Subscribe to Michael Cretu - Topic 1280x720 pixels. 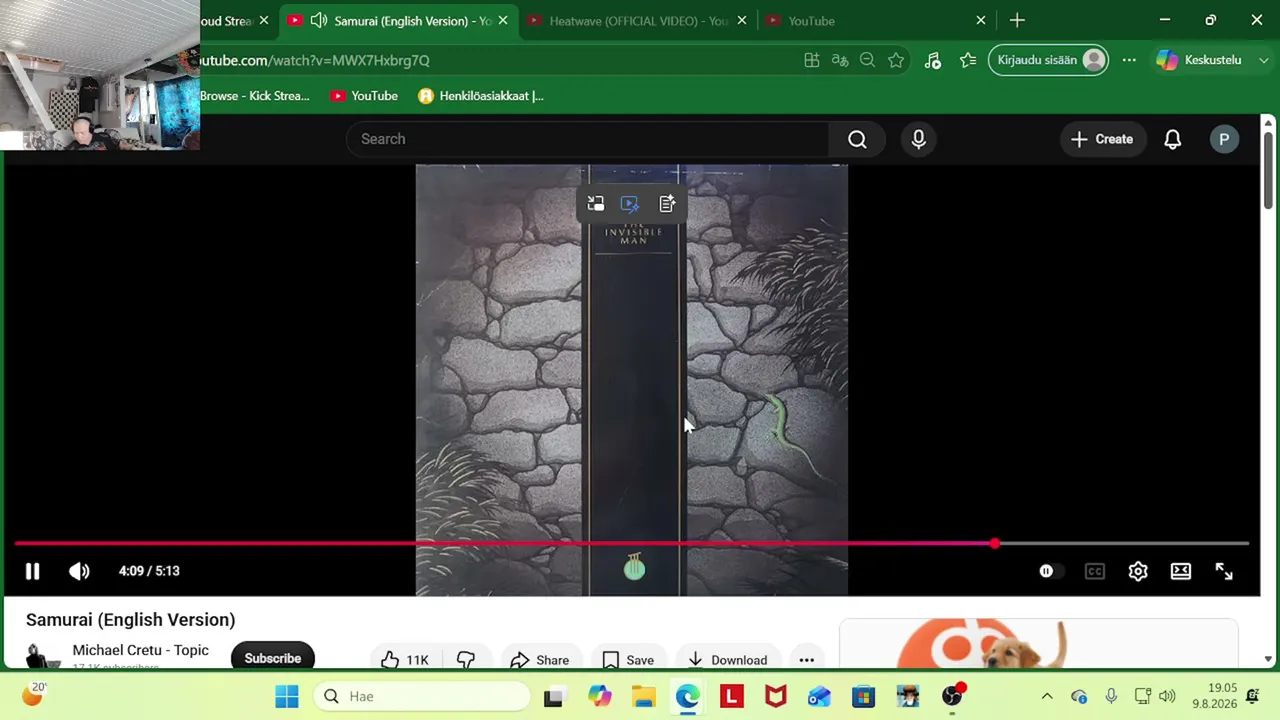click(x=272, y=658)
